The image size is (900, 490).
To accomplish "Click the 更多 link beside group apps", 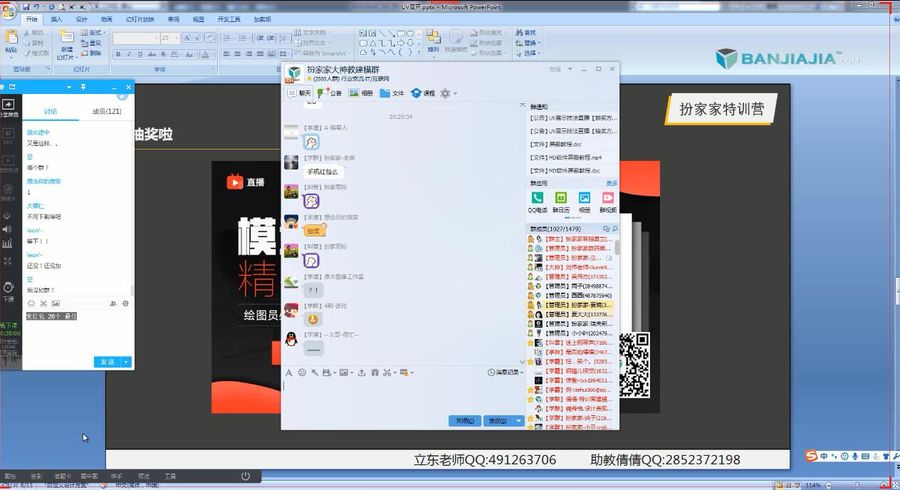I will [612, 184].
